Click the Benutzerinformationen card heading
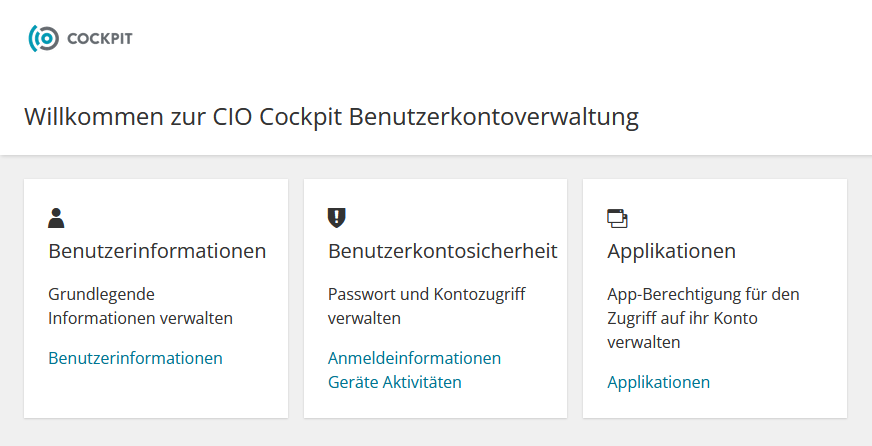The height and width of the screenshot is (446, 872). coord(157,251)
